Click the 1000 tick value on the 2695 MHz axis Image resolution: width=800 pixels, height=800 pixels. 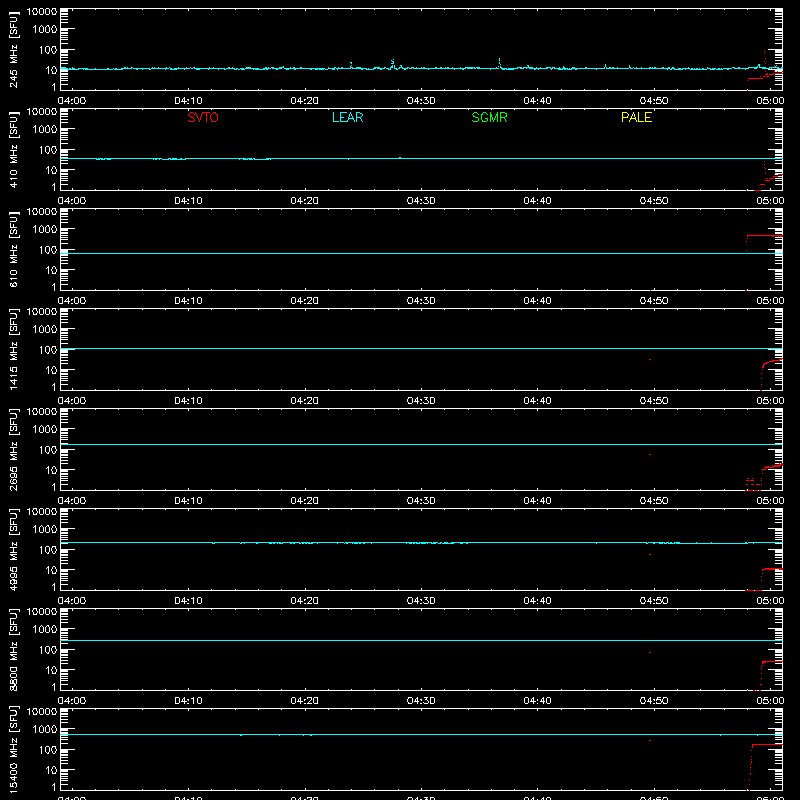[45, 430]
